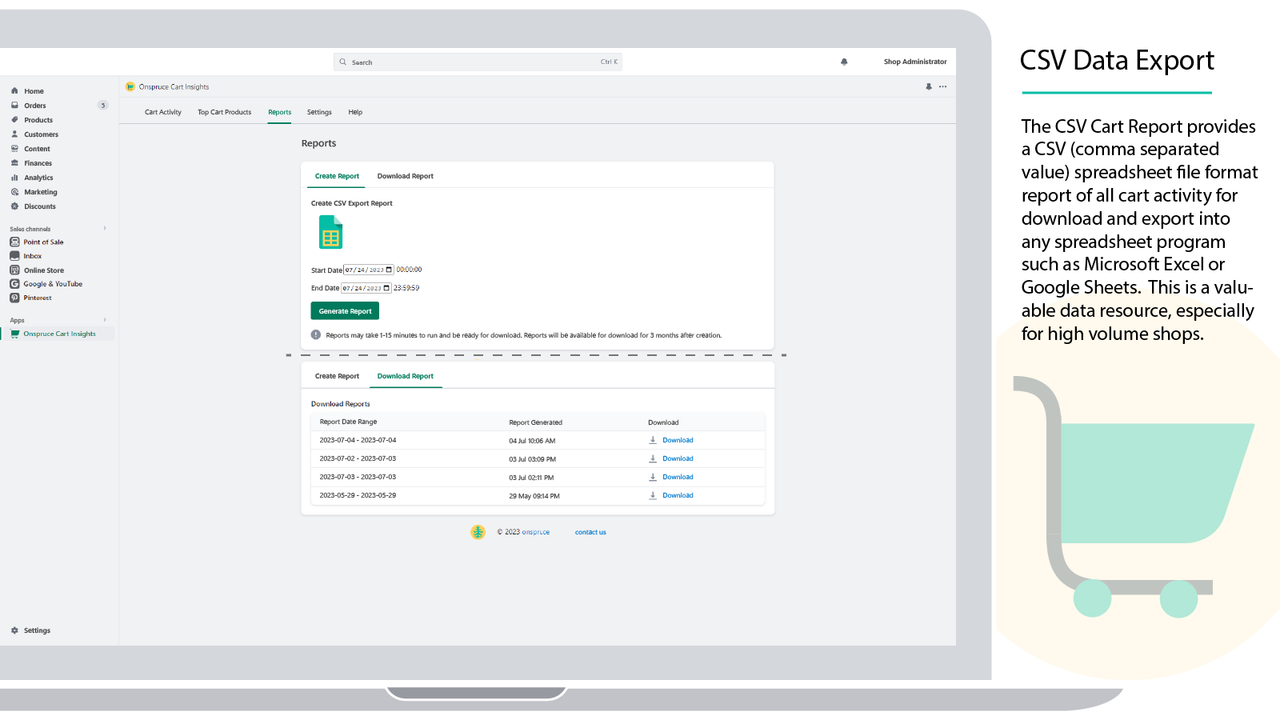Download the 2023-07-04 - 2023-07-04 report

[678, 440]
